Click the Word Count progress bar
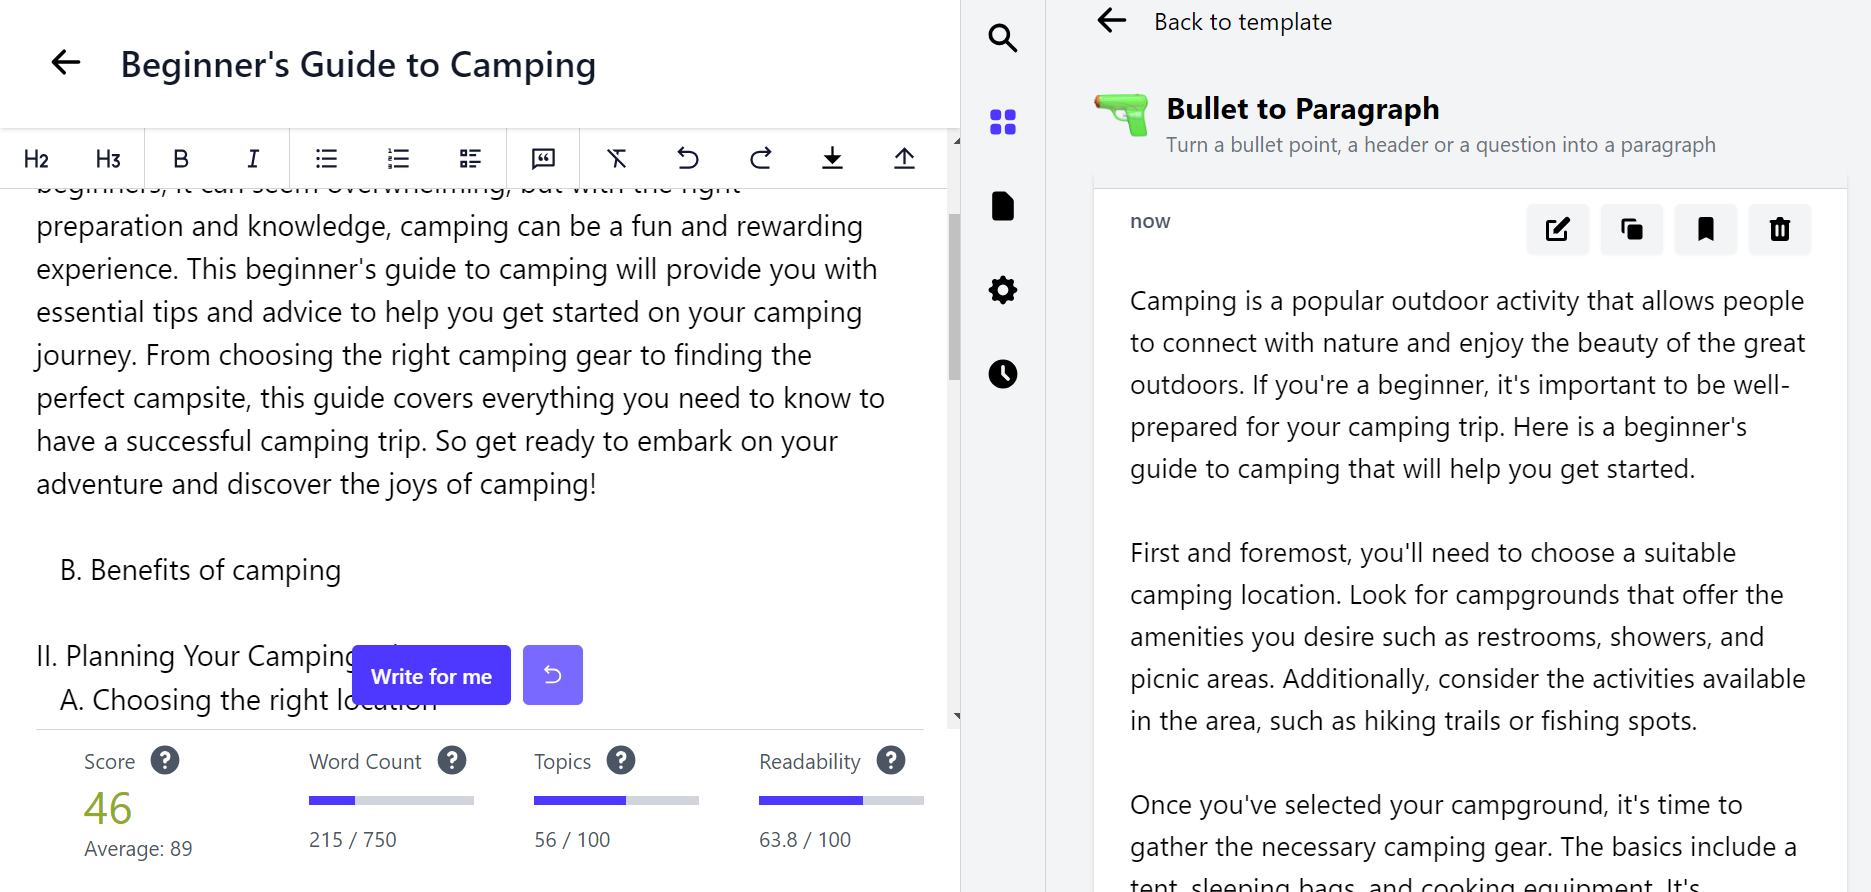Screen dimensions: 1871x892 391,800
